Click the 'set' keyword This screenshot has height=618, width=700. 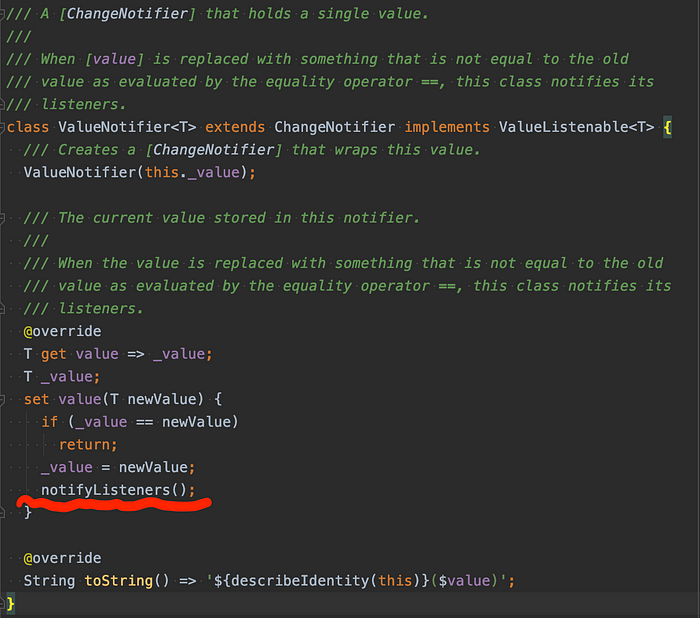[x=36, y=400]
